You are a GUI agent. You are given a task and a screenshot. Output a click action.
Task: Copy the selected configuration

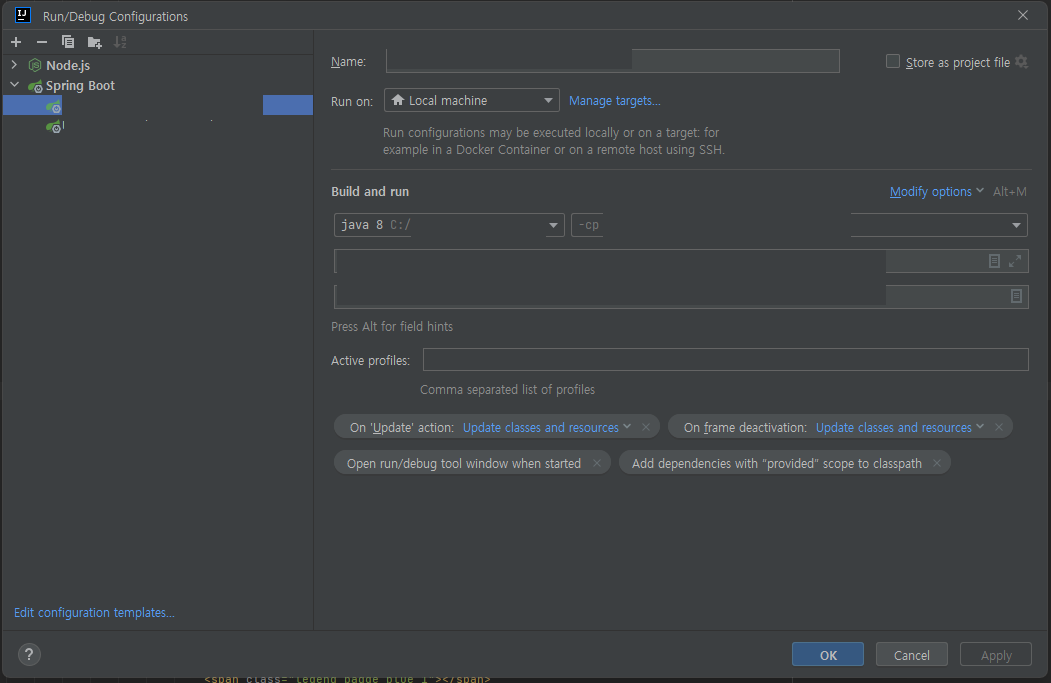click(x=68, y=42)
